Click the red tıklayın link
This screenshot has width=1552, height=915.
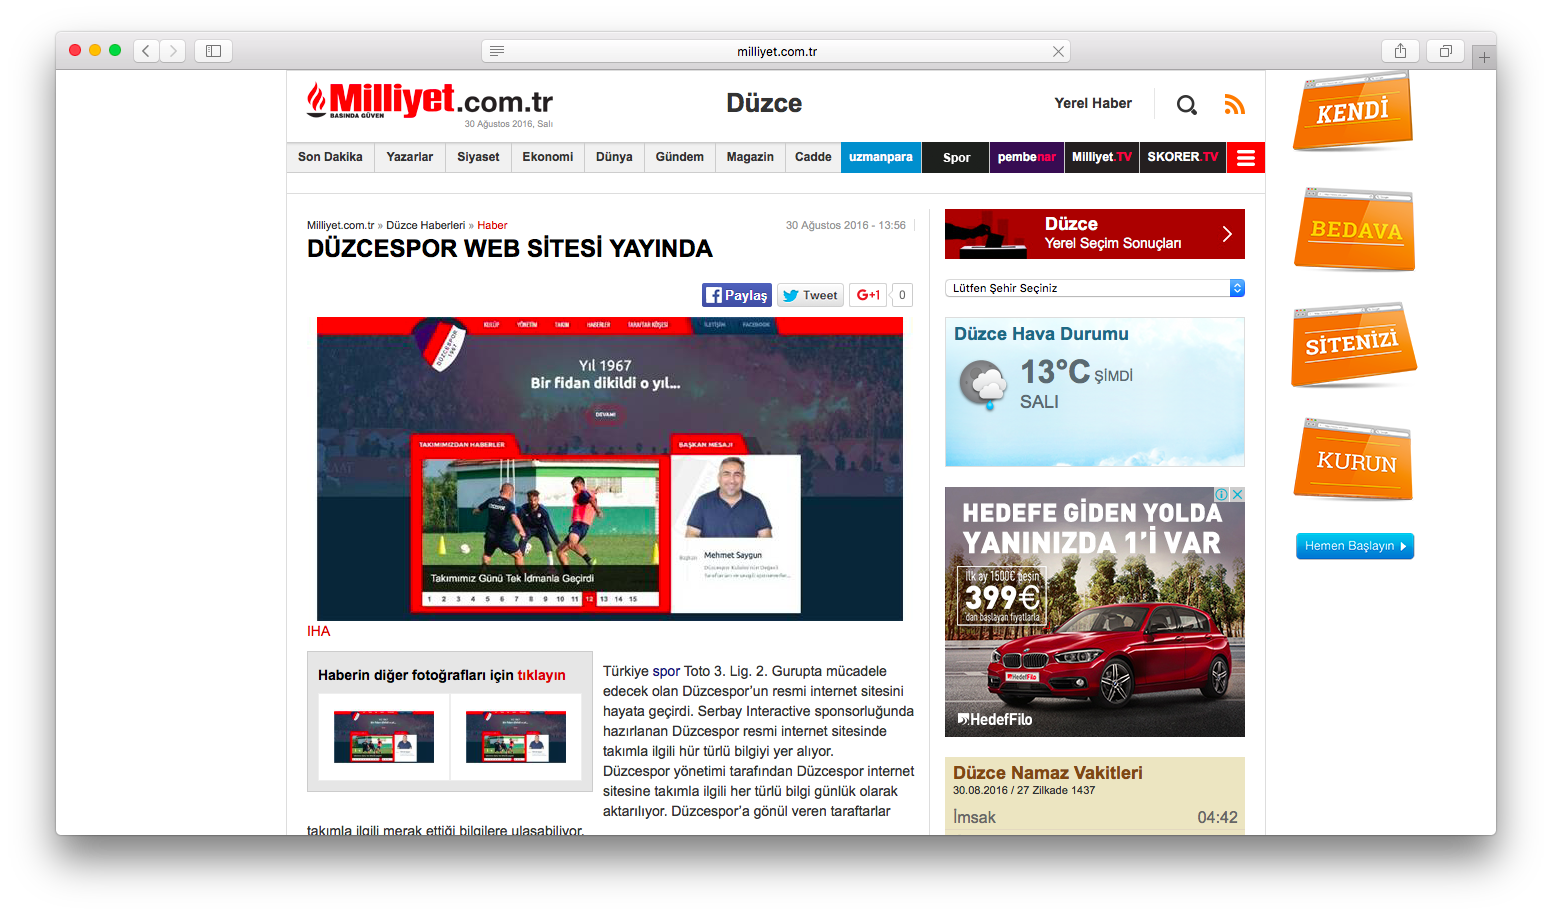click(x=541, y=675)
